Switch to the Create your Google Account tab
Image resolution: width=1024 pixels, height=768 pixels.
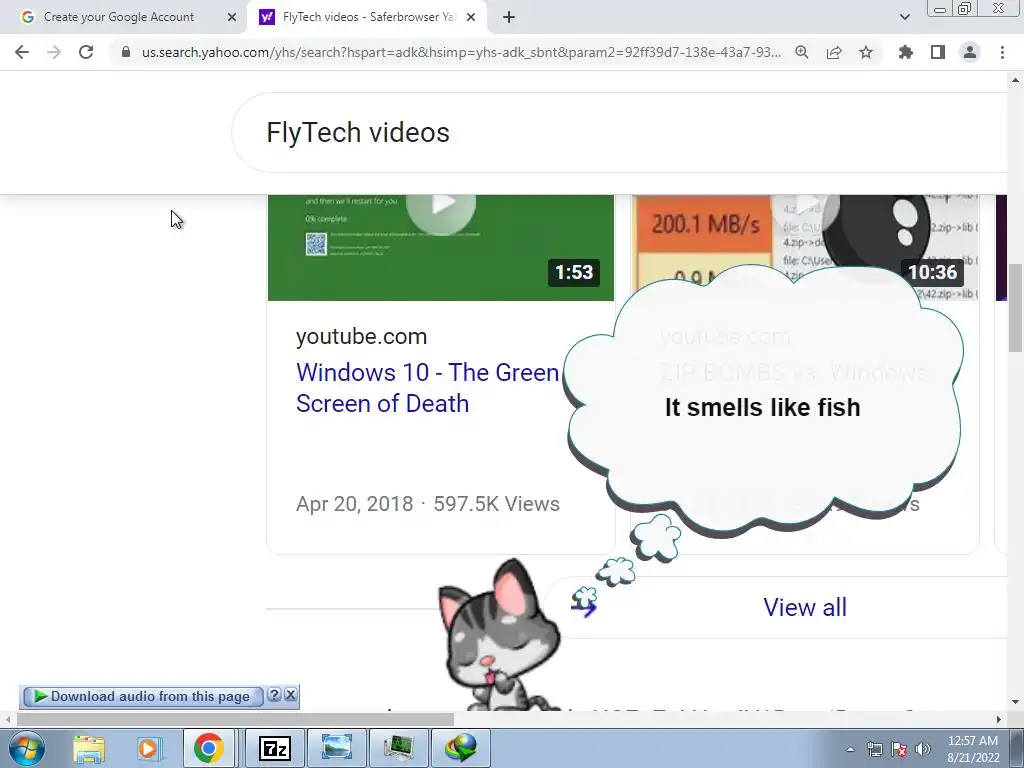pos(118,17)
